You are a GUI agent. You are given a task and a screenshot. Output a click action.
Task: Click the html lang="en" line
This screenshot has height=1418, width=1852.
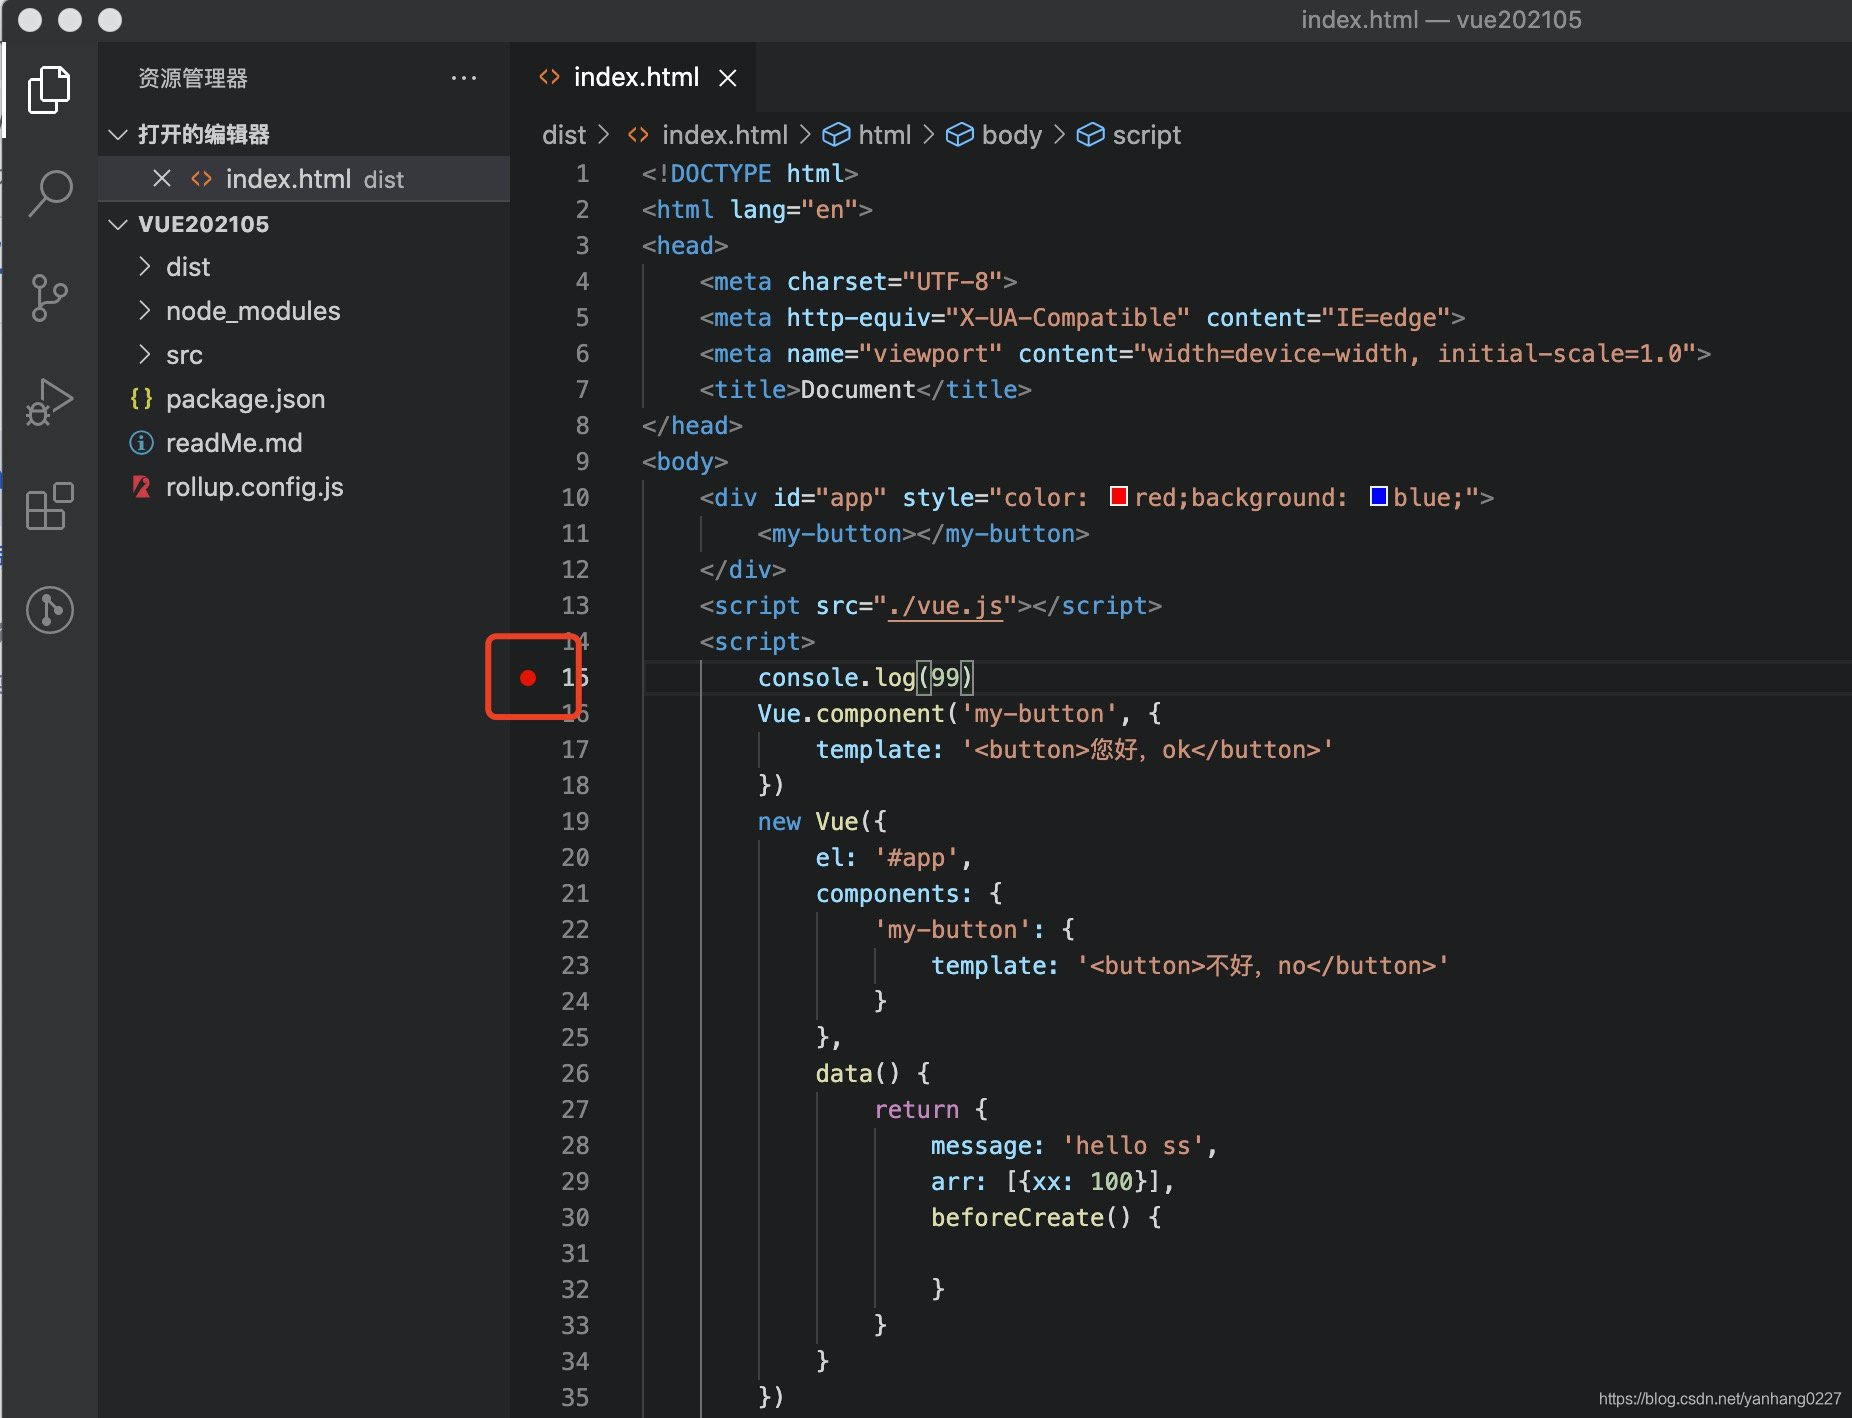point(757,210)
